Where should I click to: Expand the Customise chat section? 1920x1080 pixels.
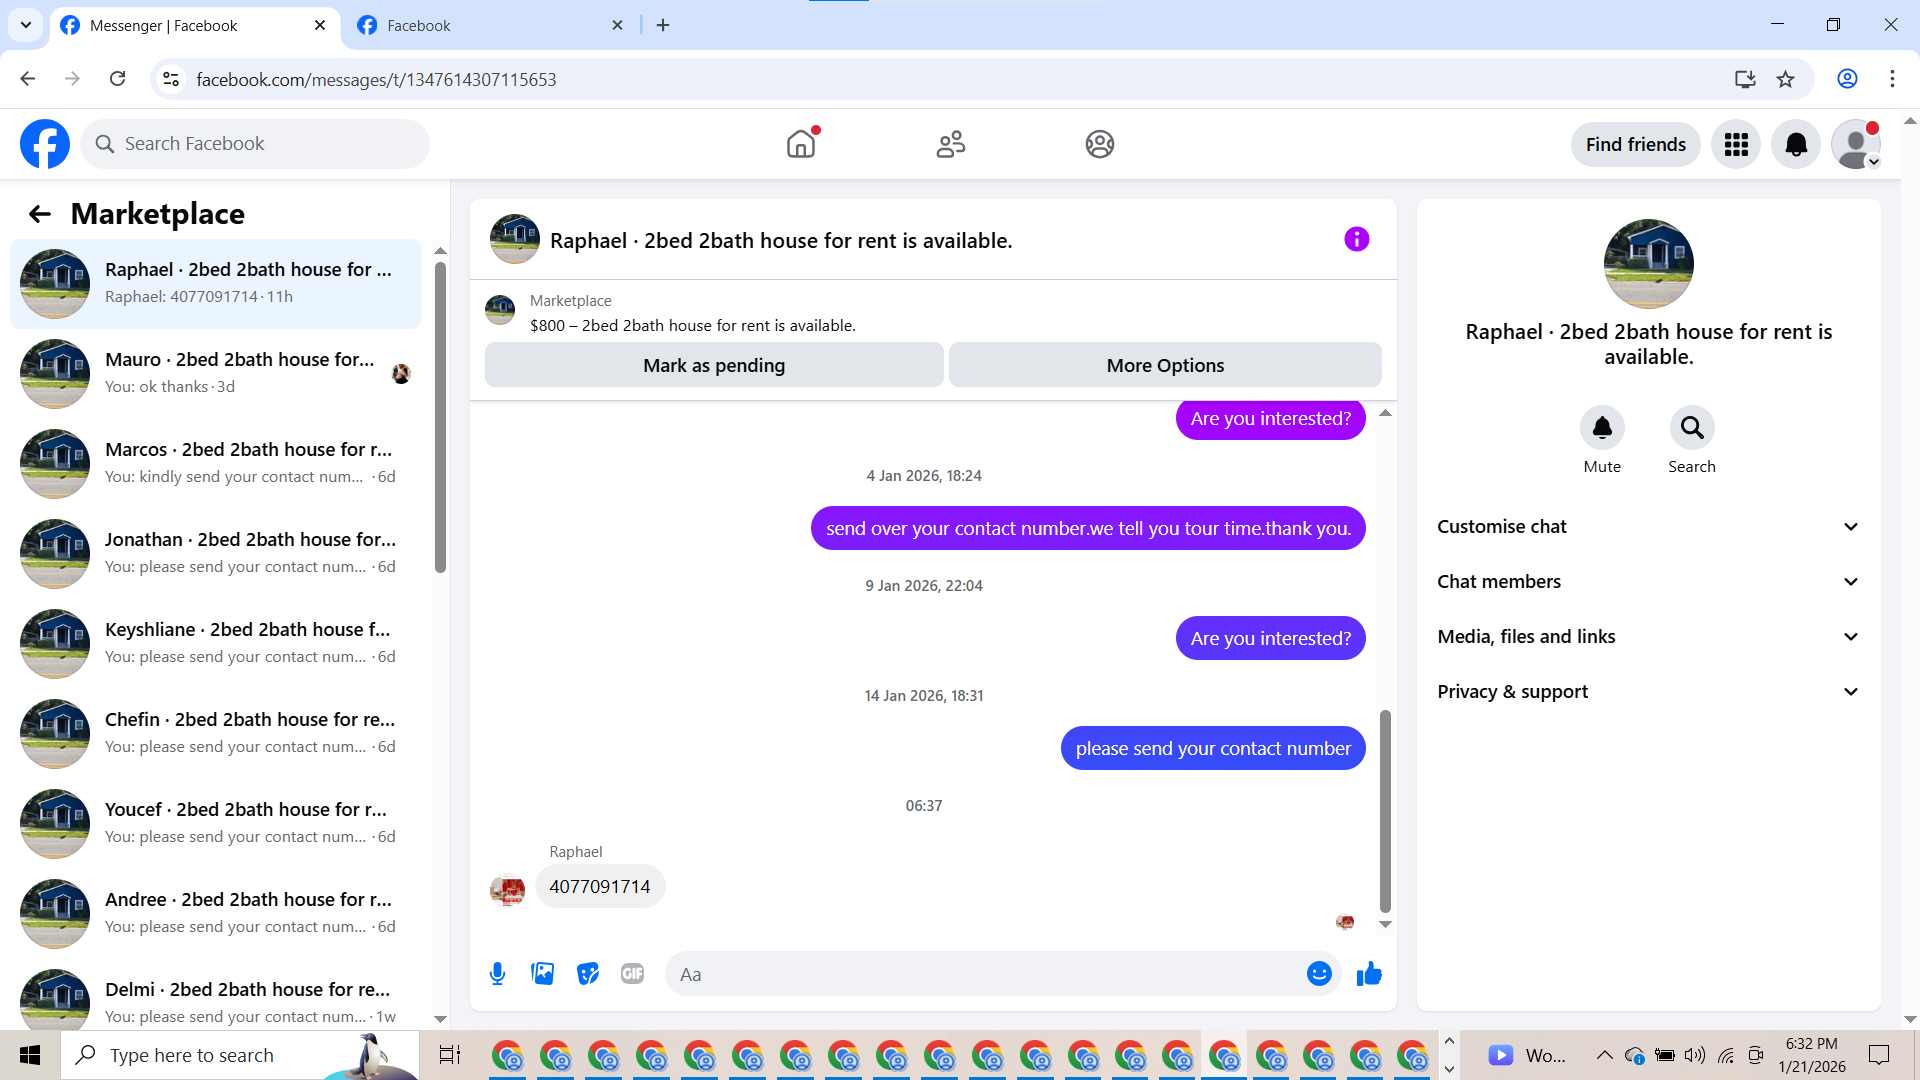[1648, 527]
